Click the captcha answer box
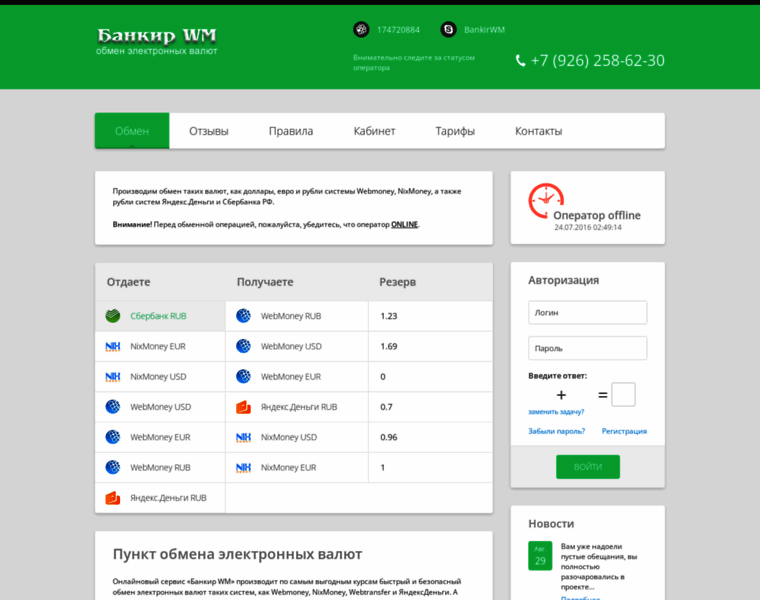Image resolution: width=760 pixels, height=600 pixels. click(623, 395)
